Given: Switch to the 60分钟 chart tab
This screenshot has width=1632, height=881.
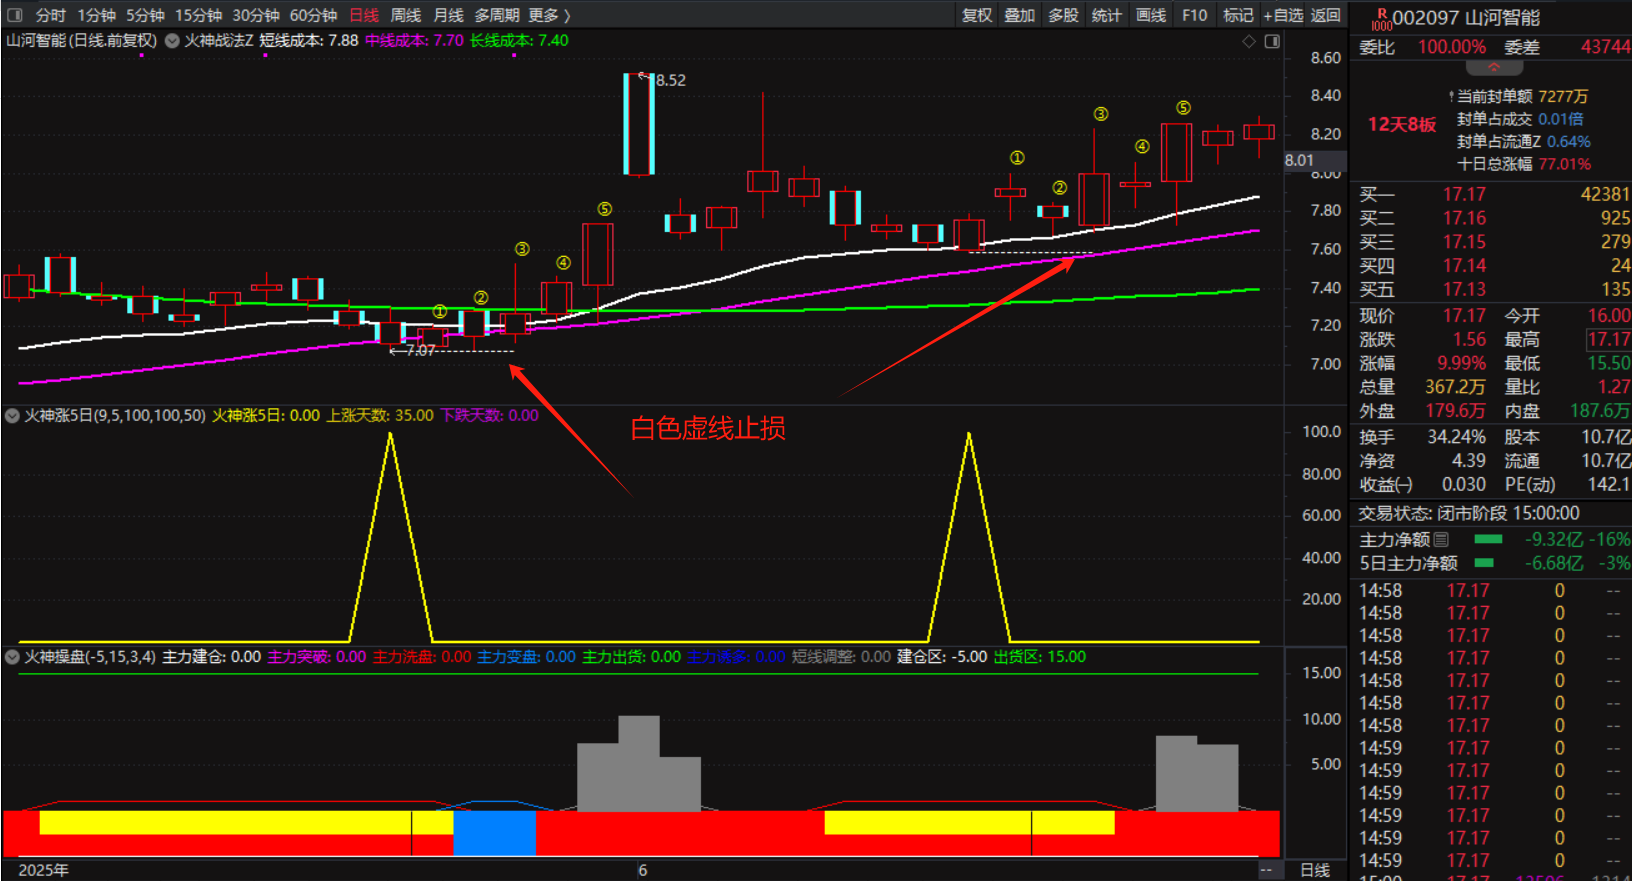Looking at the screenshot, I should pos(313,15).
